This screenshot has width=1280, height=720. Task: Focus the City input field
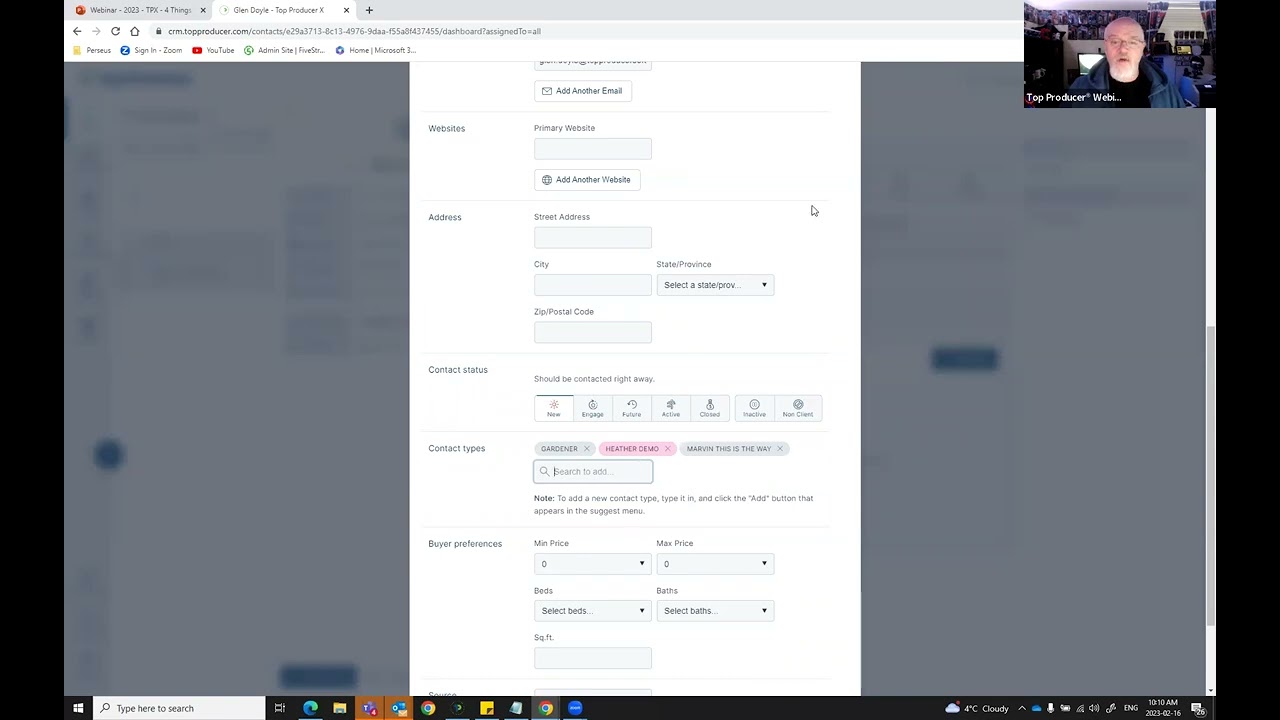[592, 285]
